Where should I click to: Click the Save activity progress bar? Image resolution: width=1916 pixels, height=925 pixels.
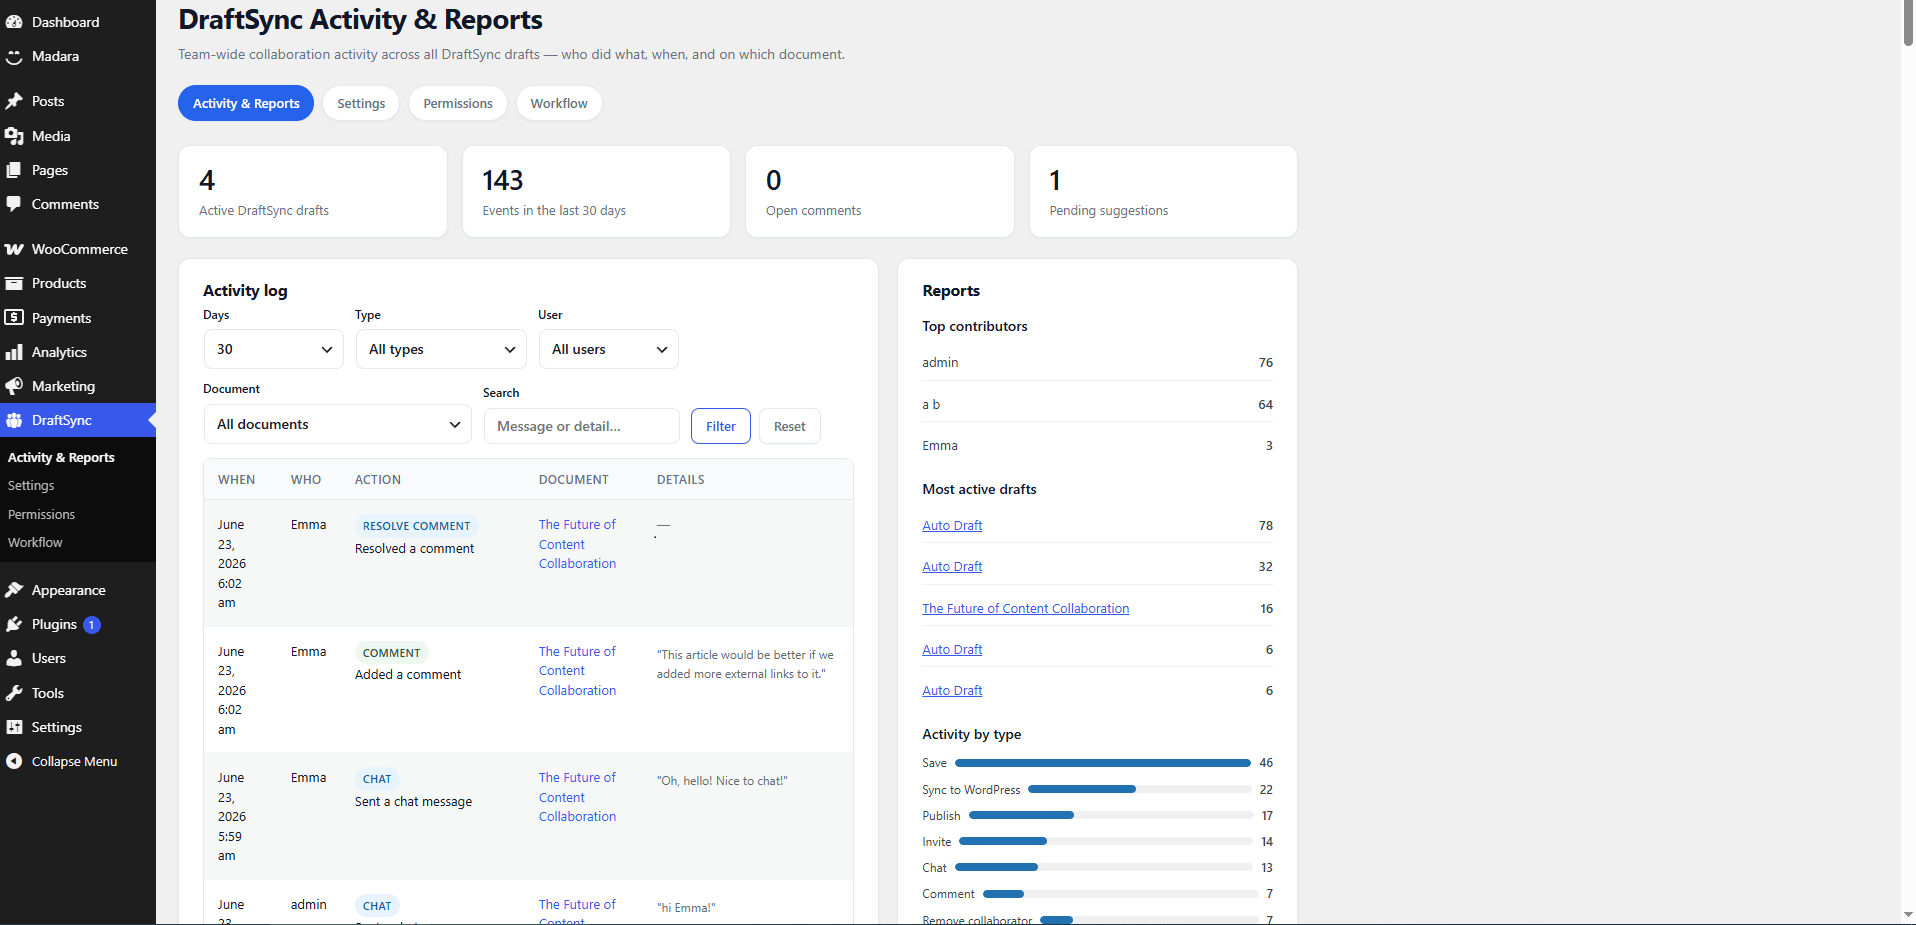click(1103, 763)
